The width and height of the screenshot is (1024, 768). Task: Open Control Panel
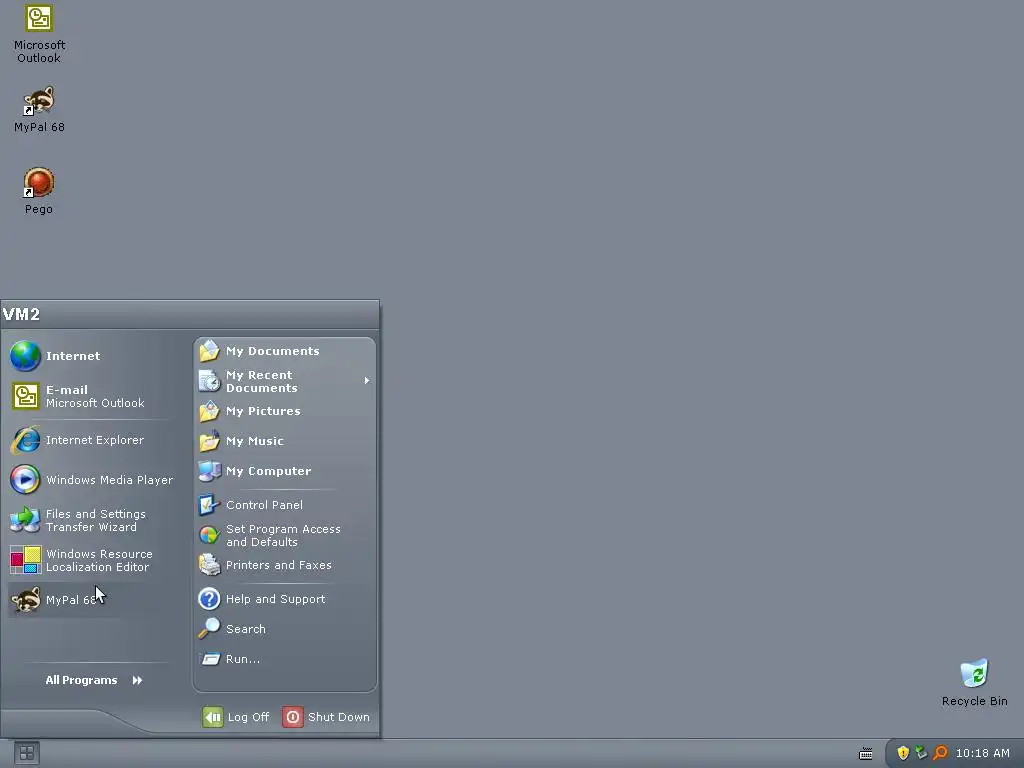(284, 505)
